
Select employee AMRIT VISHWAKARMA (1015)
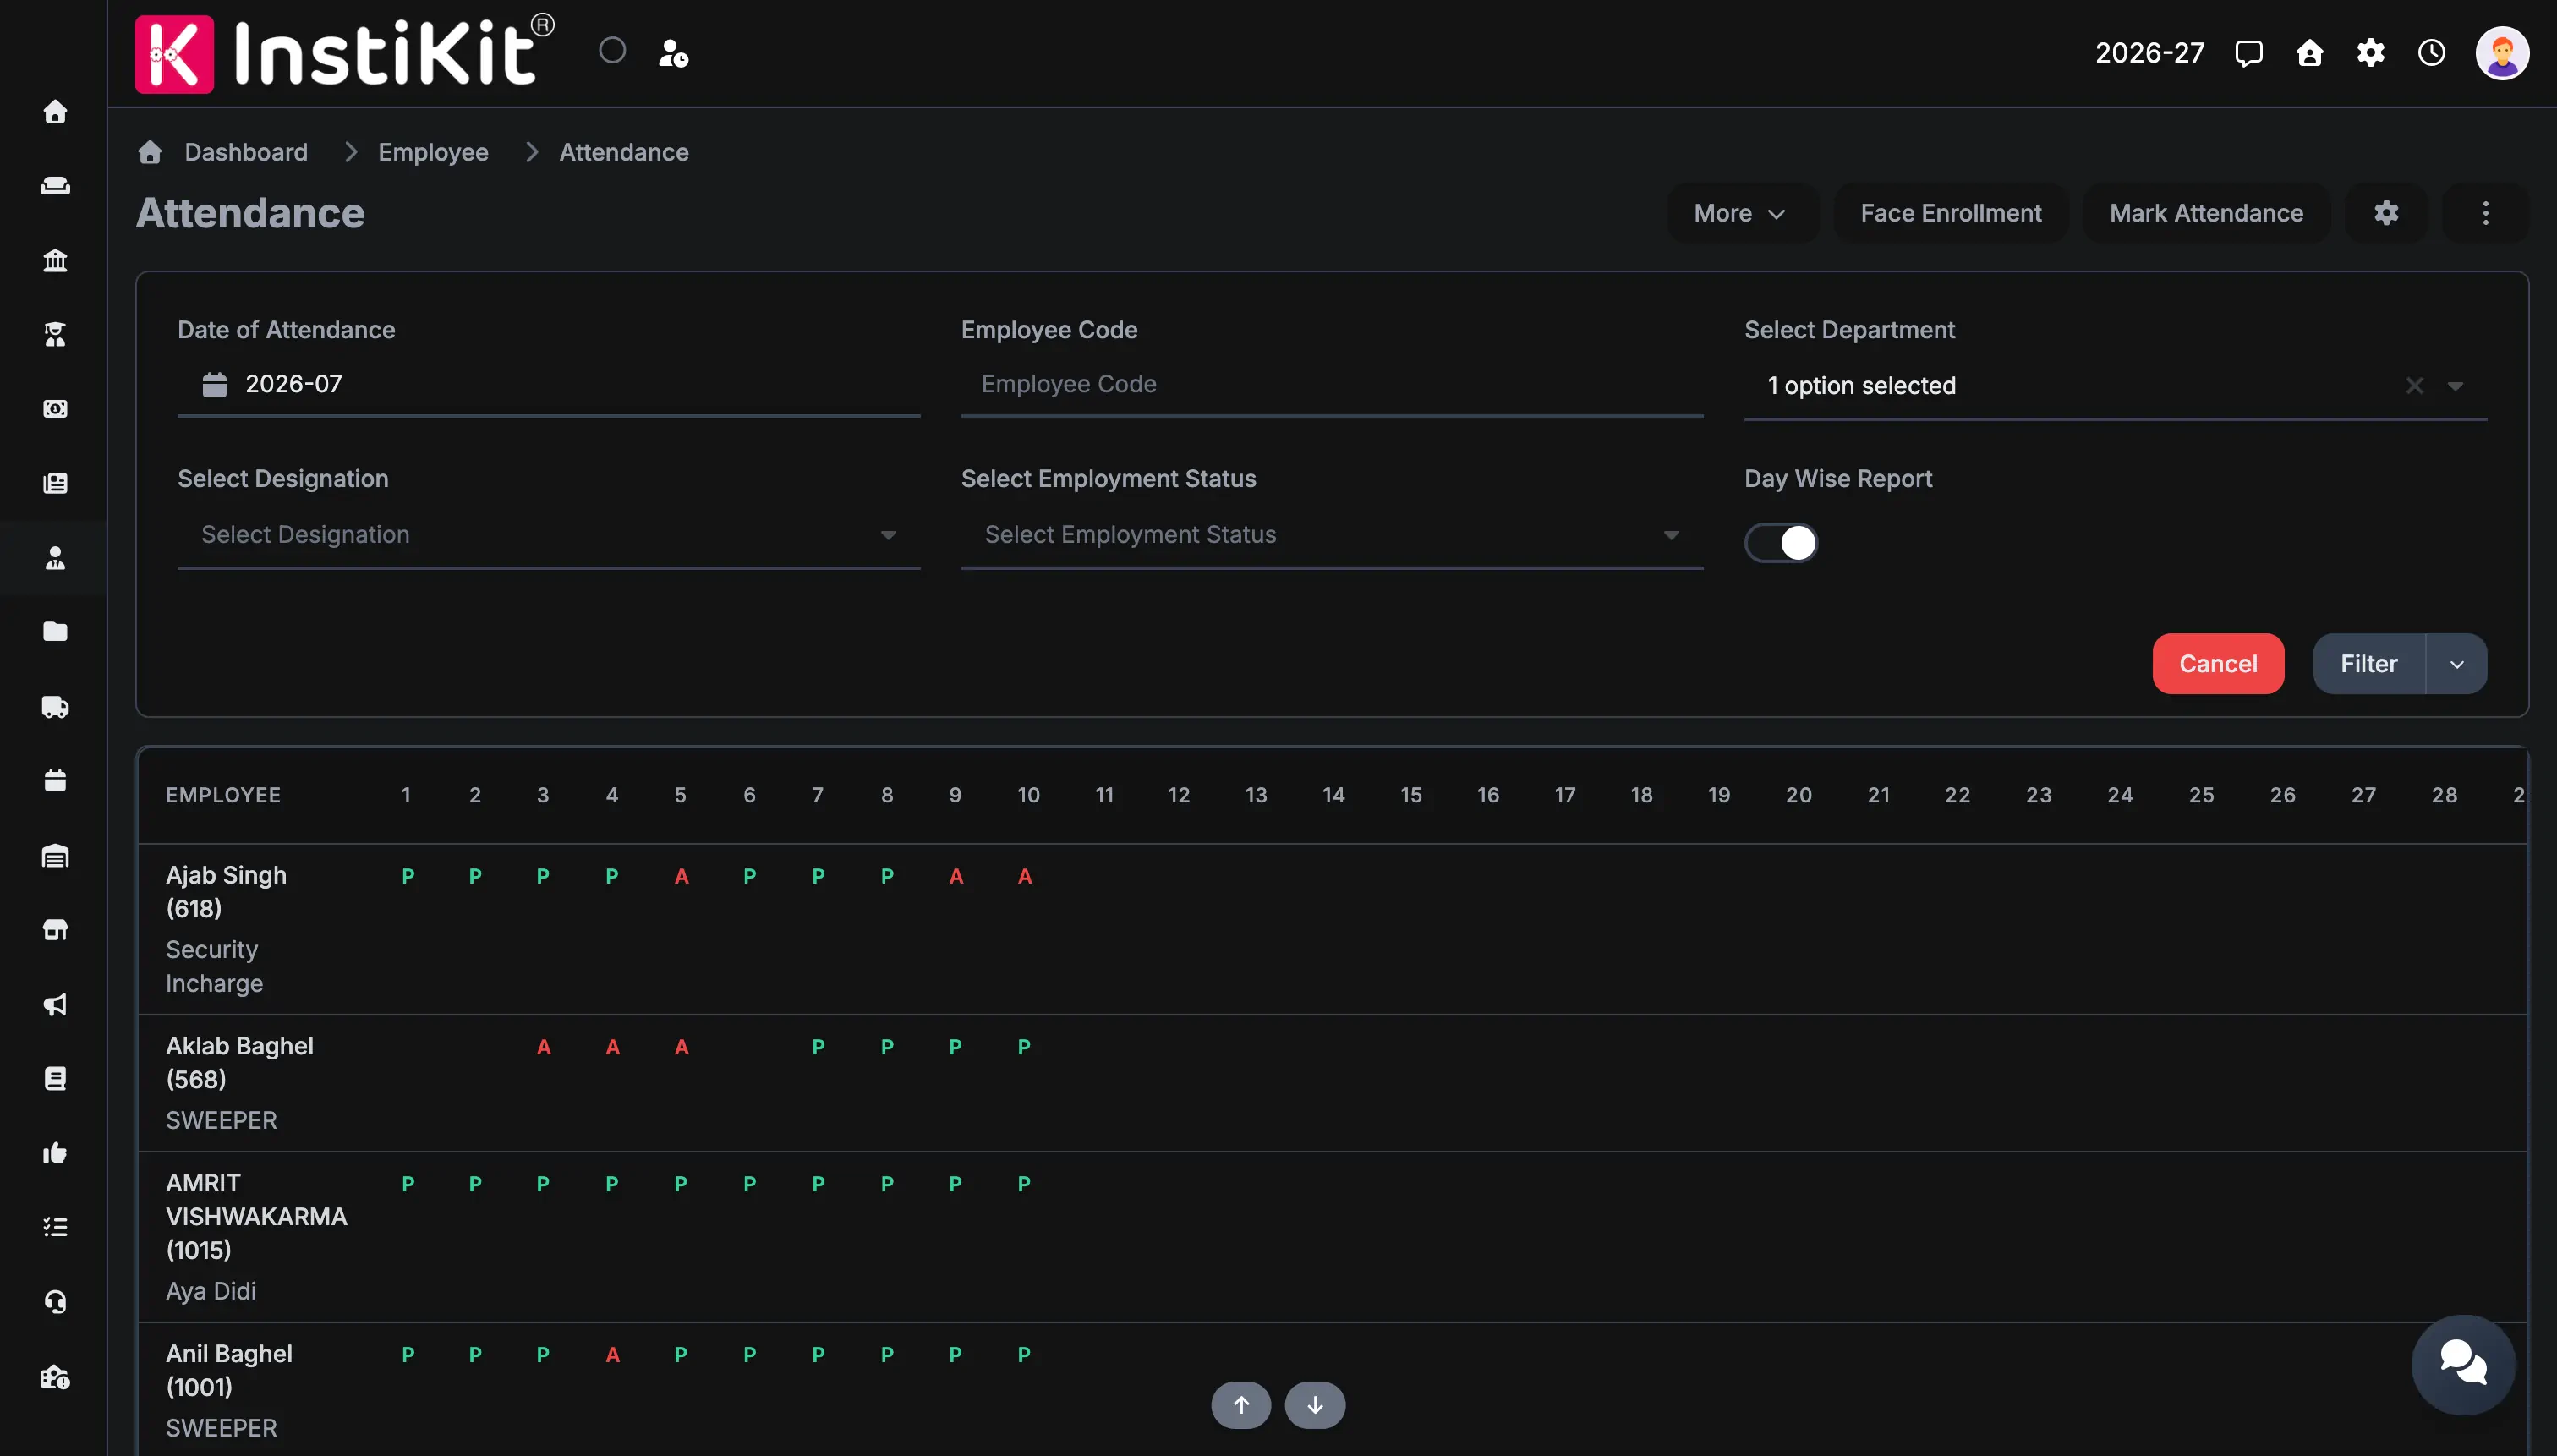pos(256,1217)
